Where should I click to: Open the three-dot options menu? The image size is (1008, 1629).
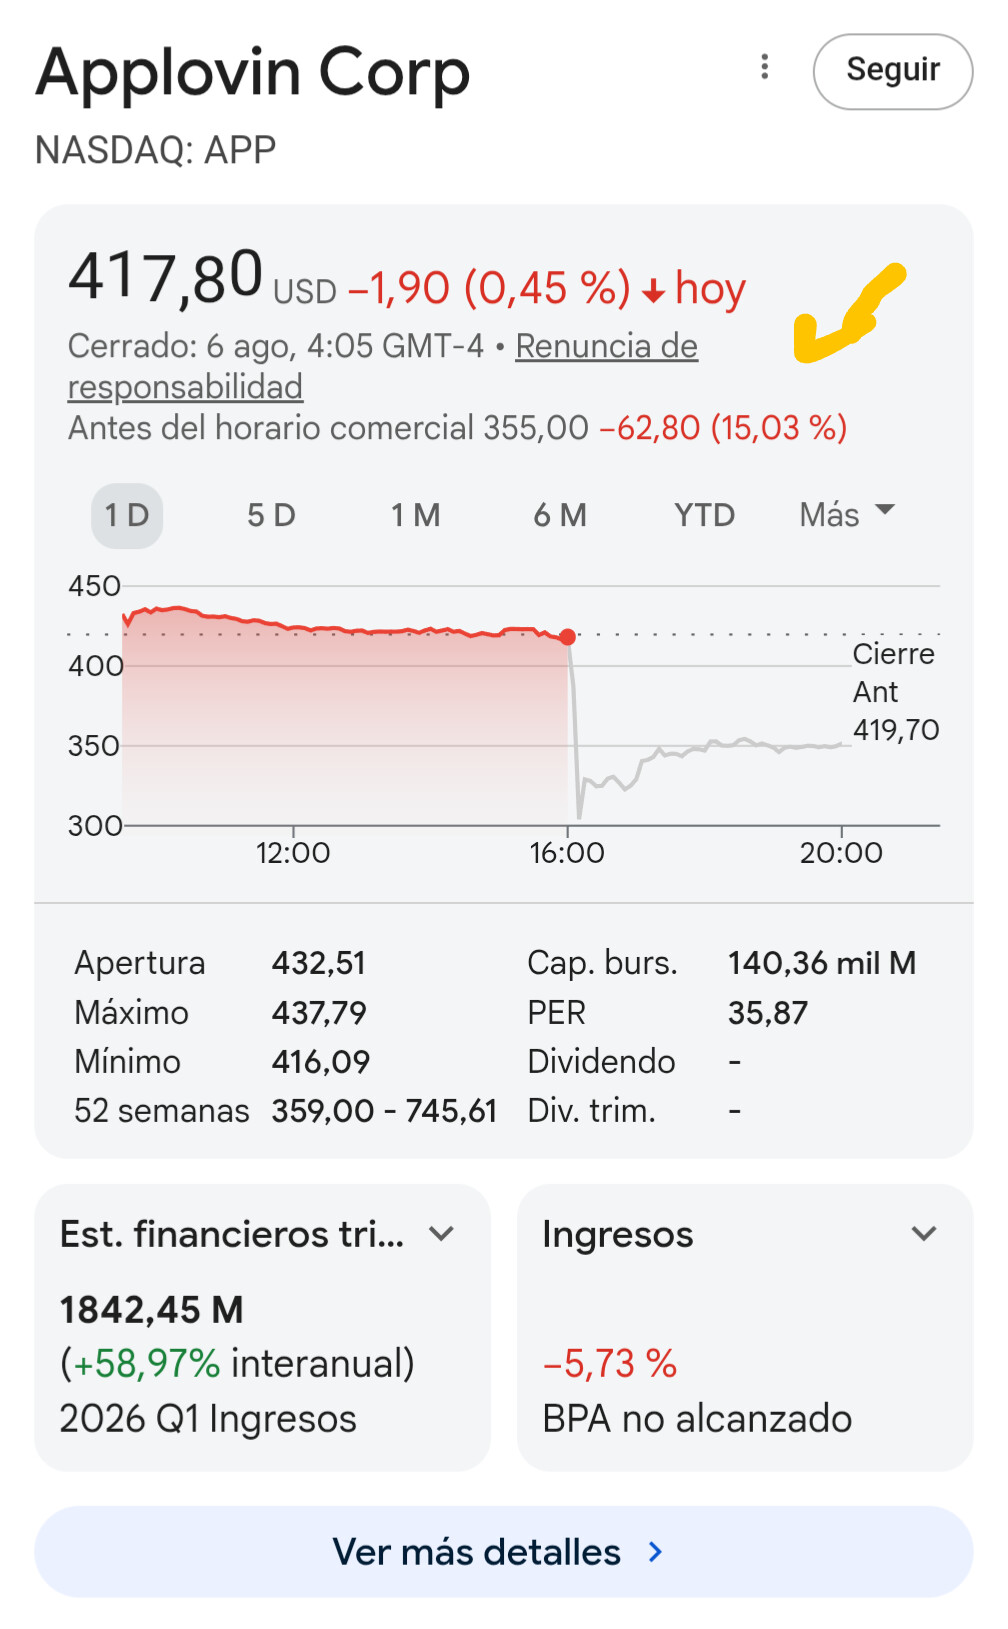click(765, 67)
